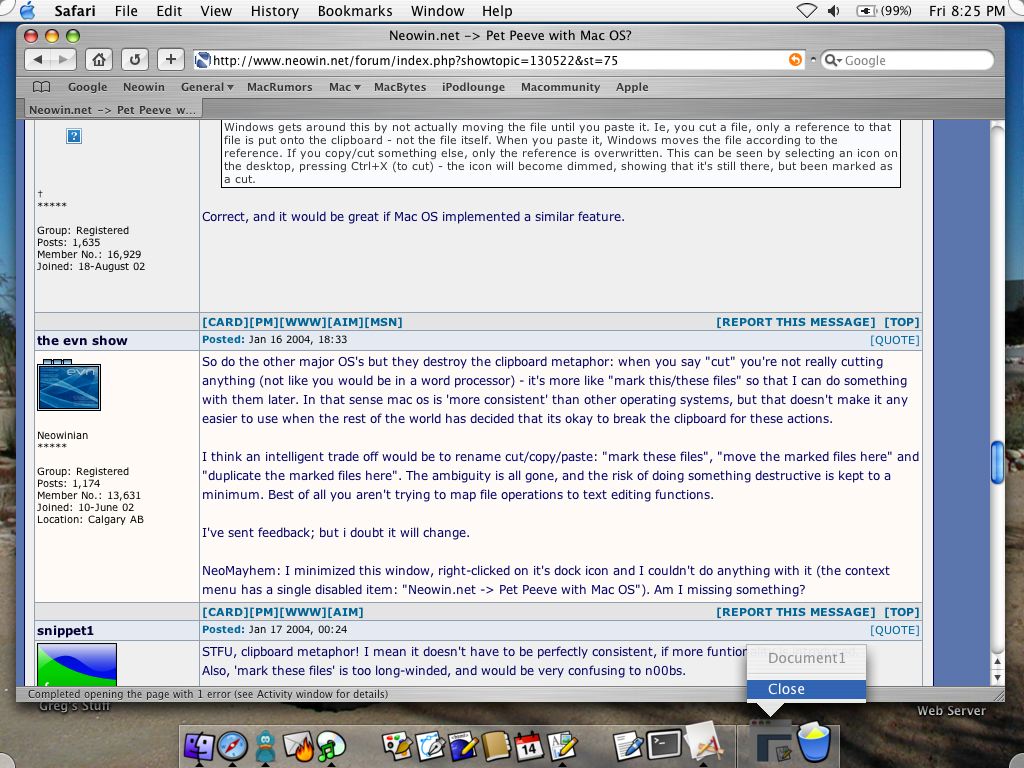Launch the pen nib drawing app in Dock
This screenshot has width=1024, height=768.
pos(430,746)
